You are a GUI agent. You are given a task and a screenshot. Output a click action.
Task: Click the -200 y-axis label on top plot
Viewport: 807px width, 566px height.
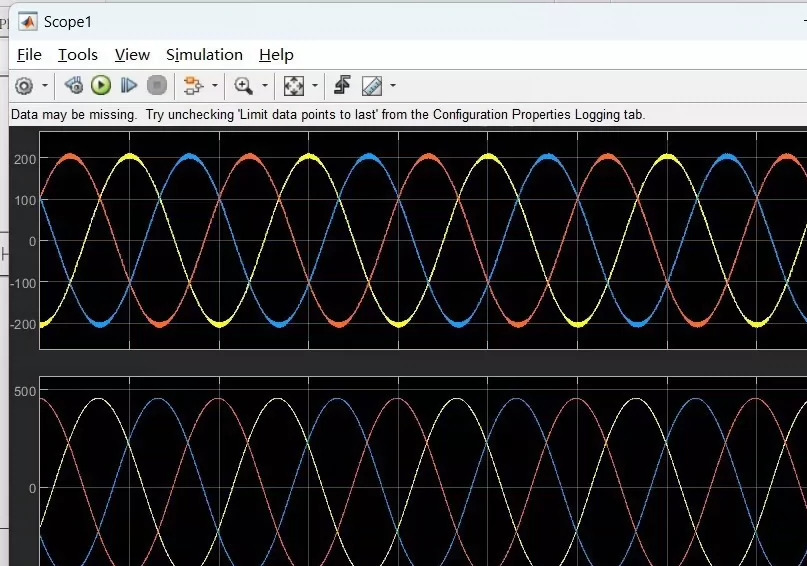tap(23, 325)
